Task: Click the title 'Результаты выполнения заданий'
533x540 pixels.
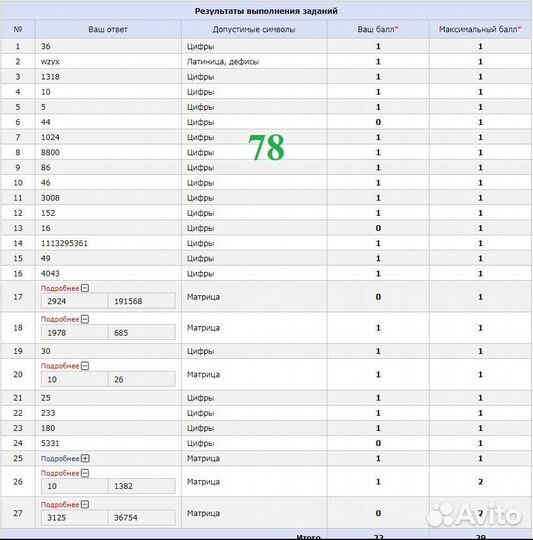Action: (266, 11)
